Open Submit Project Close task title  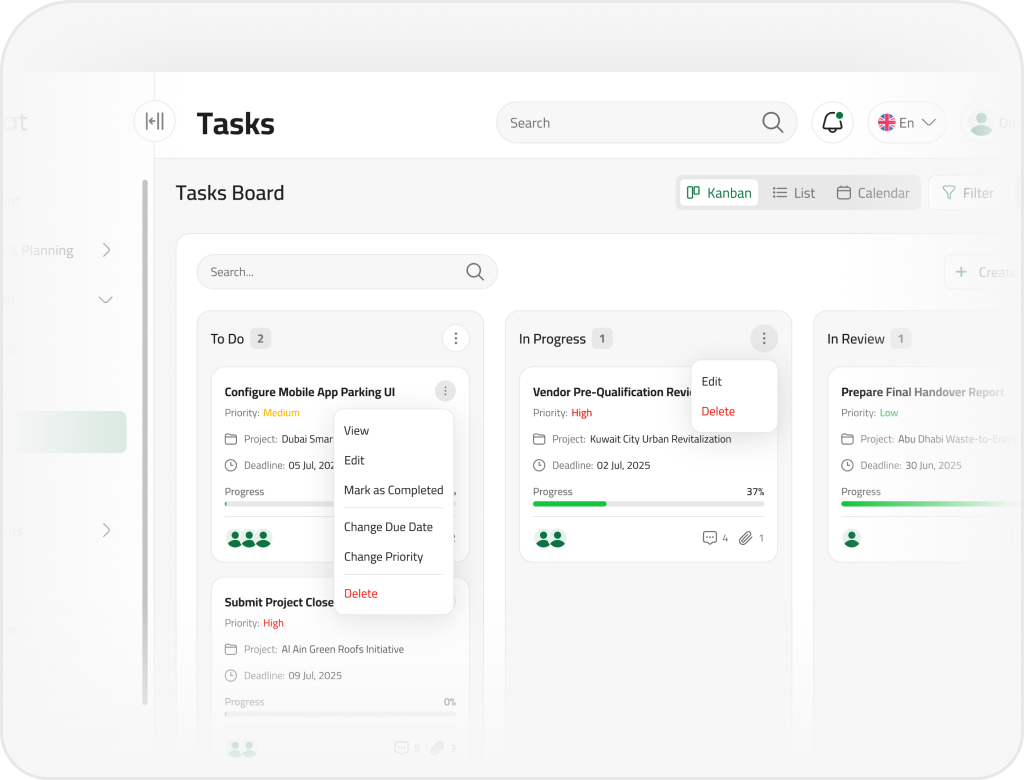tap(279, 602)
